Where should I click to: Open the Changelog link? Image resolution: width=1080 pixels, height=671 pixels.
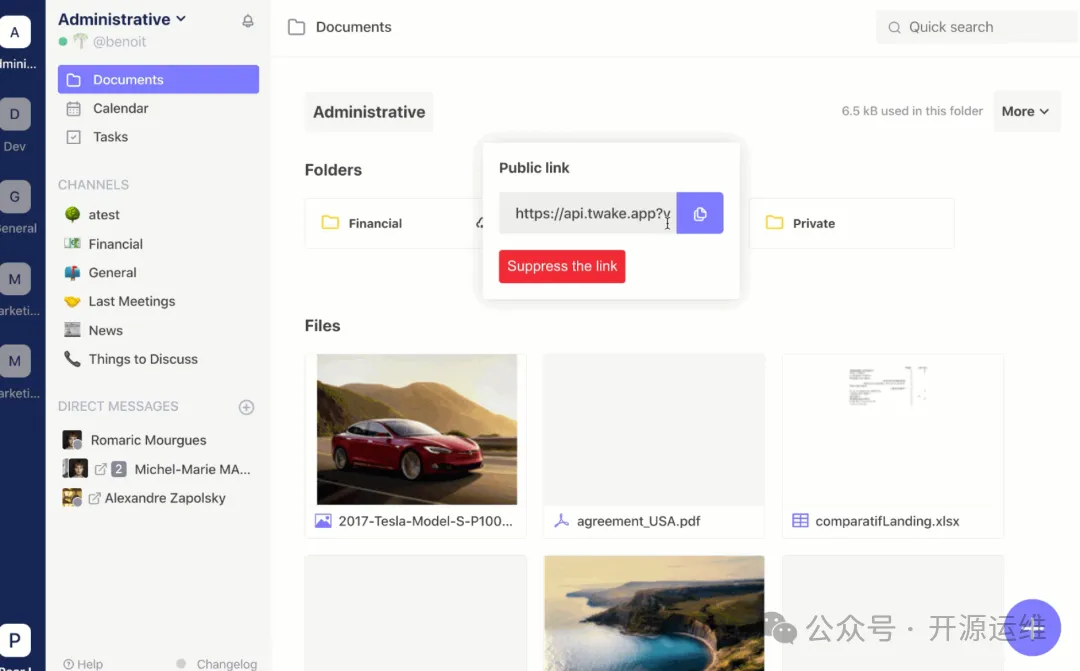coord(226,664)
